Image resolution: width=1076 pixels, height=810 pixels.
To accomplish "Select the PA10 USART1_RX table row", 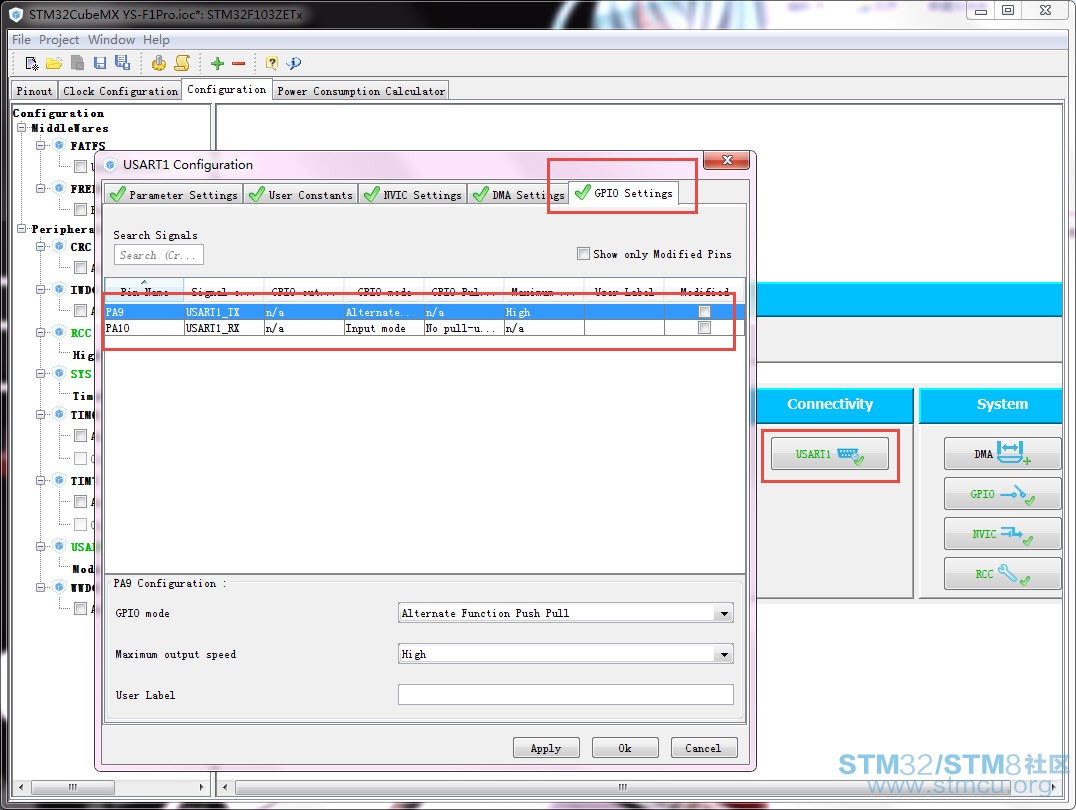I will 424,328.
